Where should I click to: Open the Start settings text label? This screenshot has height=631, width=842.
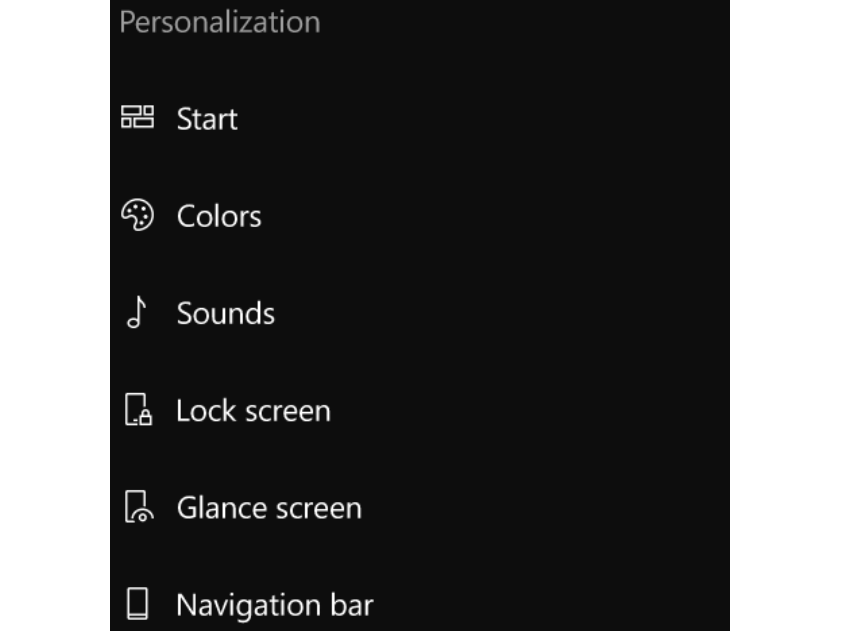tap(207, 119)
